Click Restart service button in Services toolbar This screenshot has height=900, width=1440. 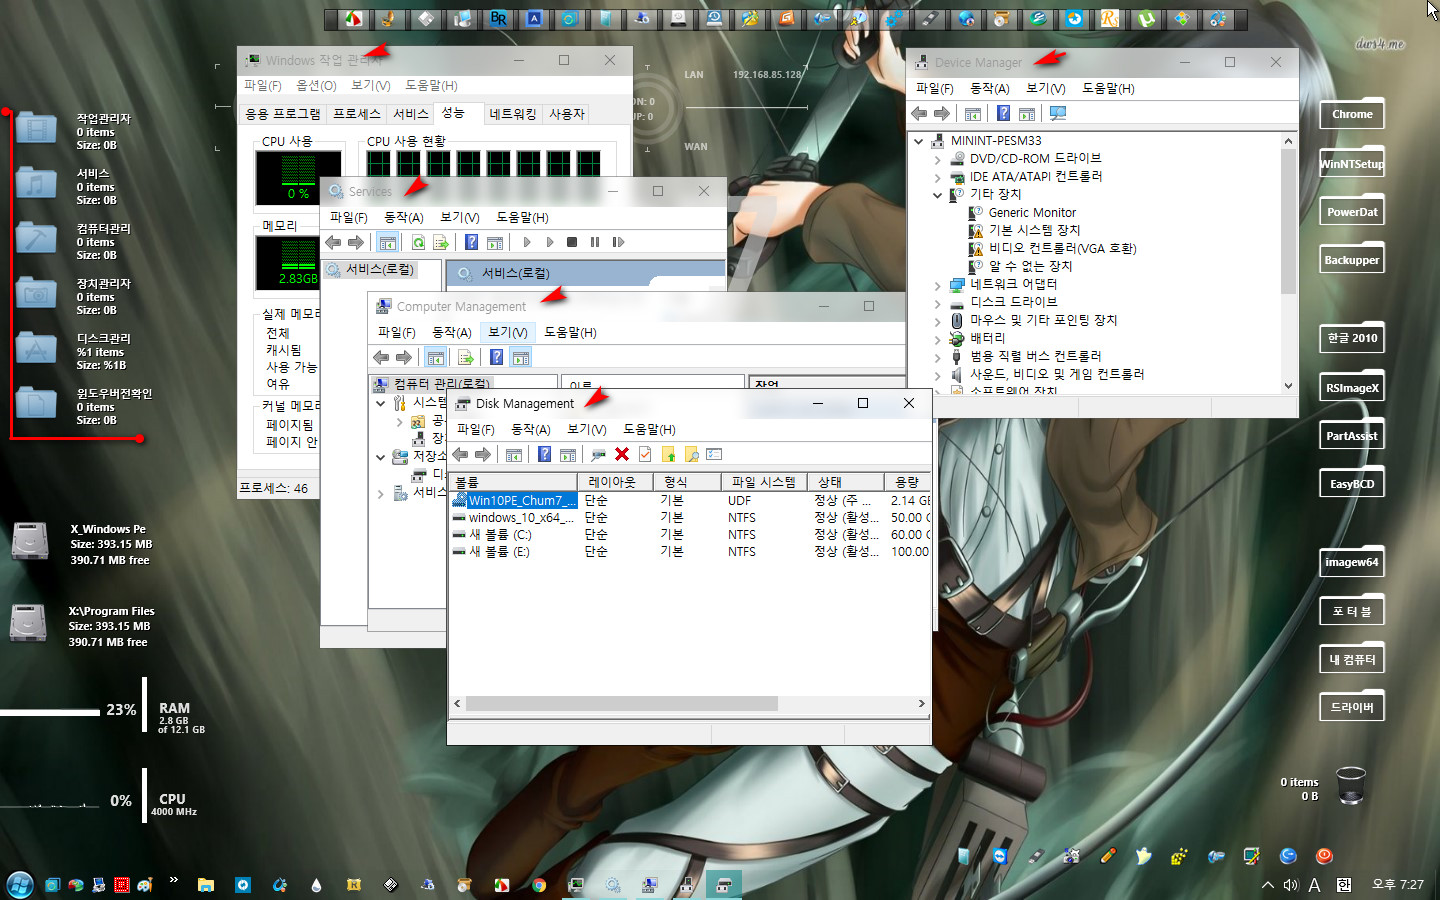pyautogui.click(x=618, y=242)
